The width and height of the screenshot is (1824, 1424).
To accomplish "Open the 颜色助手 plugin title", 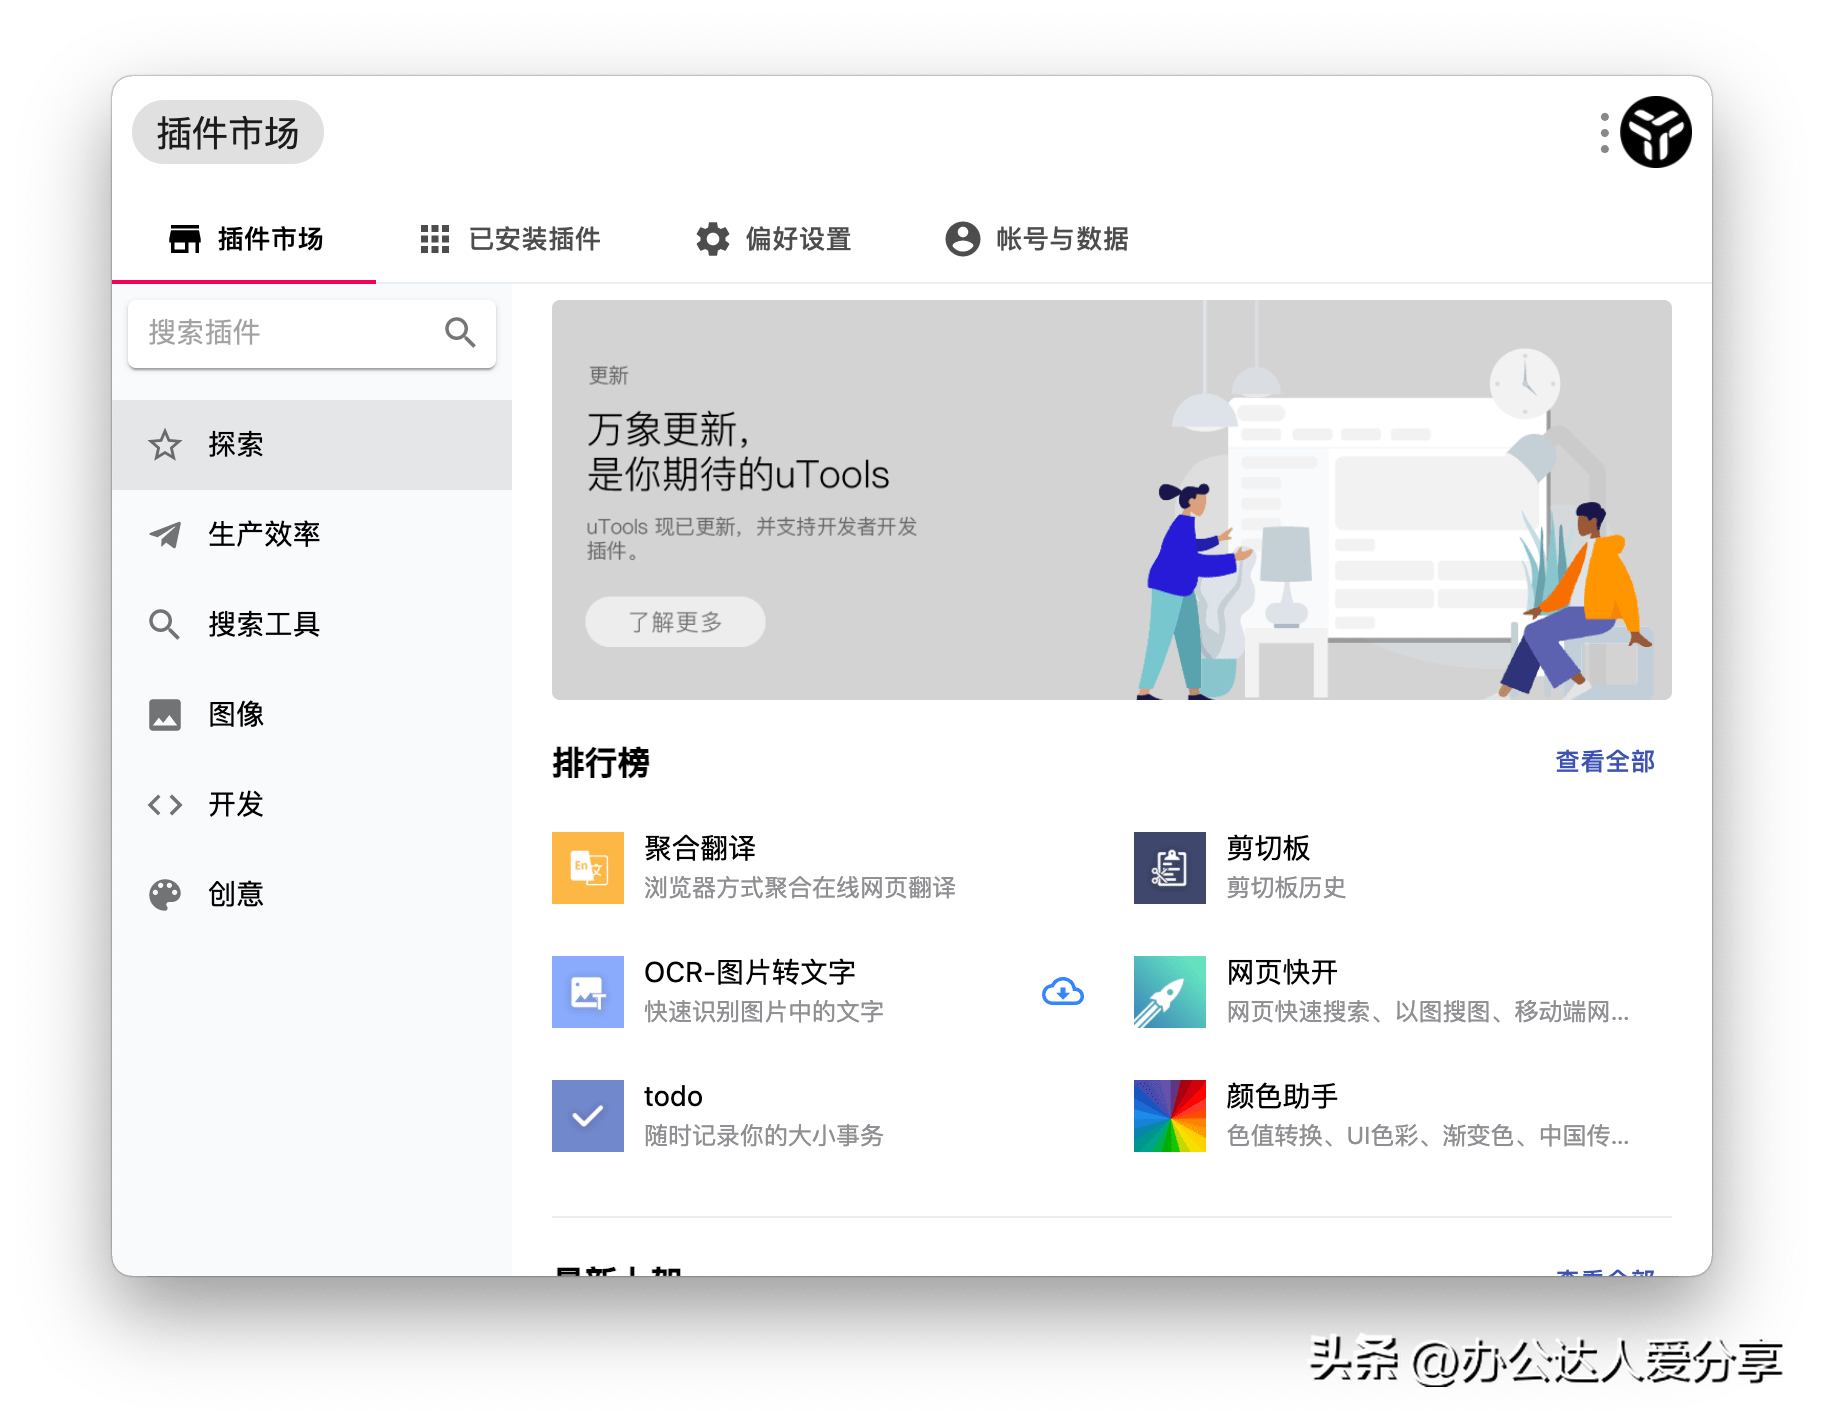I will (1282, 1096).
